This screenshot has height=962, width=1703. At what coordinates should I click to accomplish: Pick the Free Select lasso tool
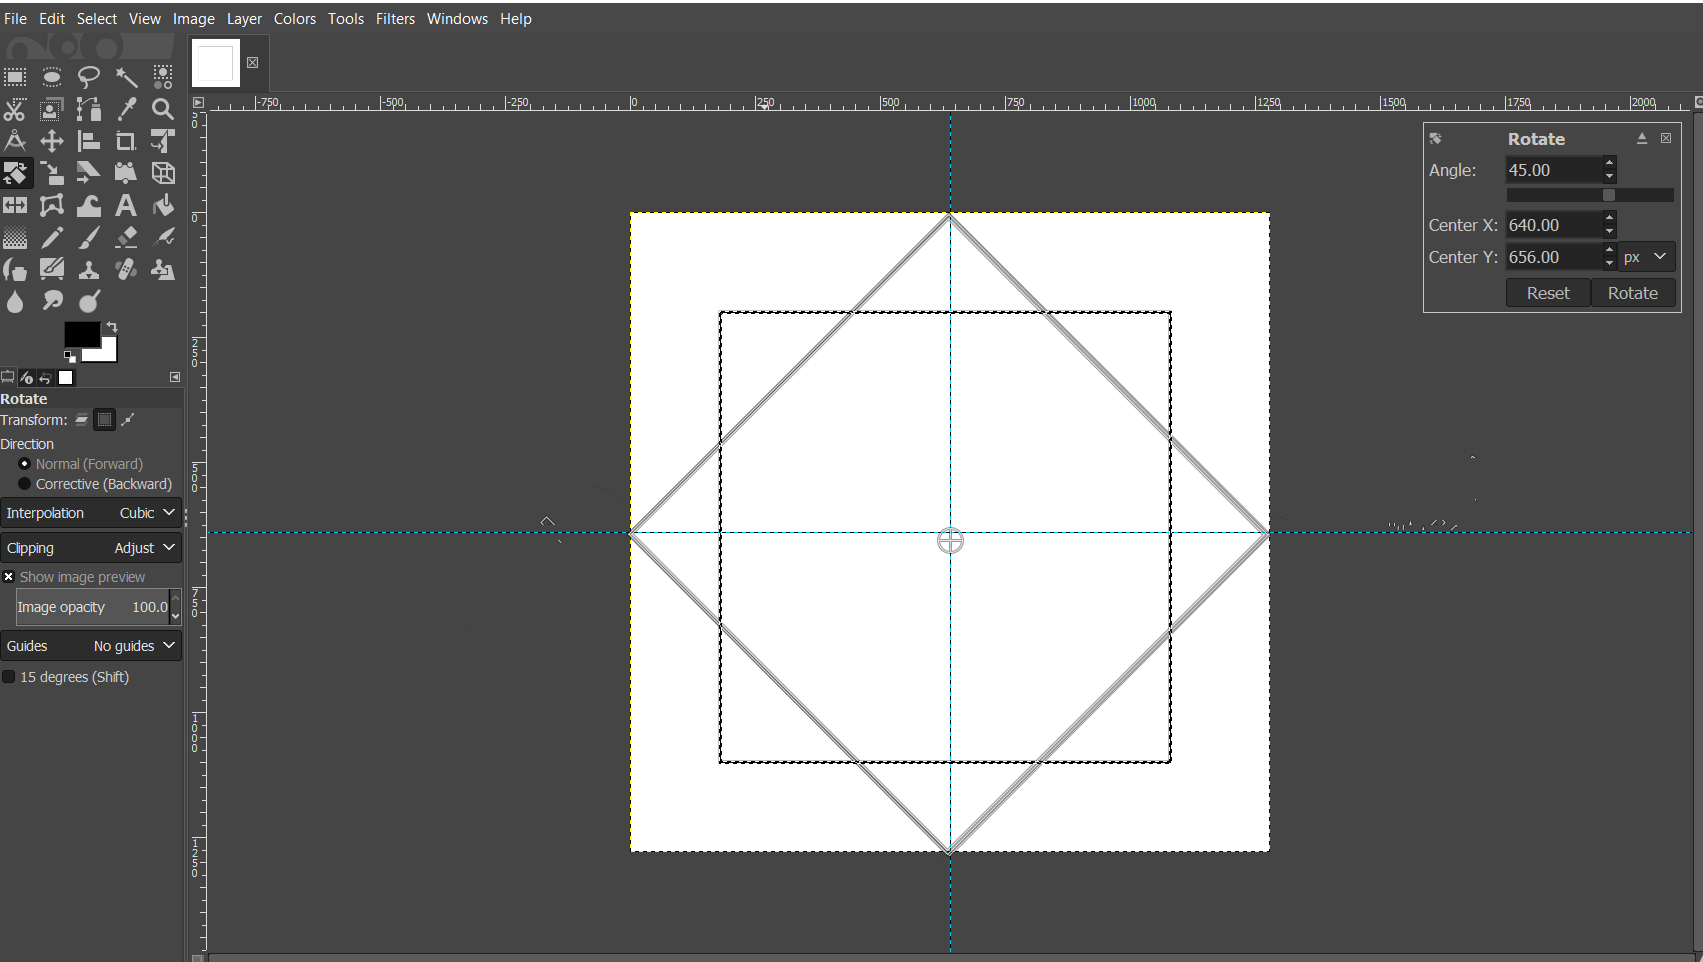tap(89, 77)
